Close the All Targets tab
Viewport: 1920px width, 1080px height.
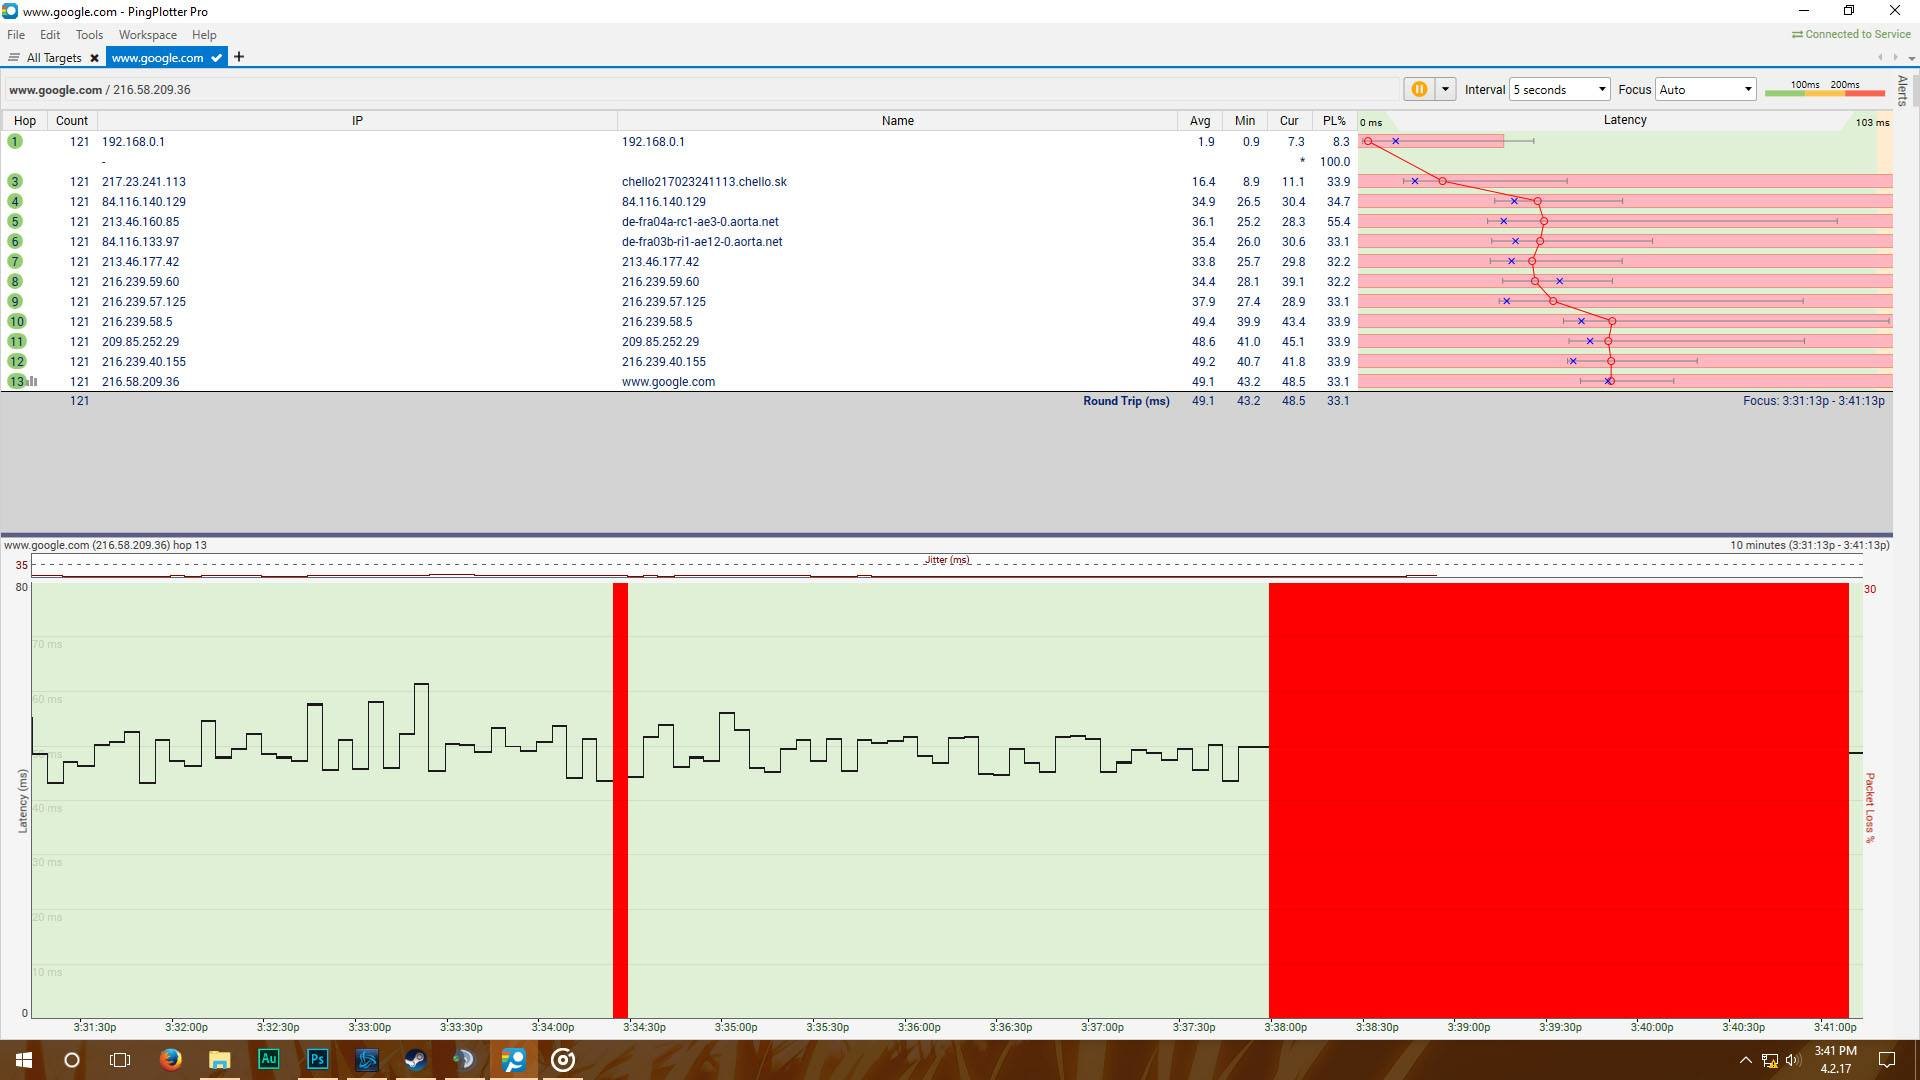click(94, 58)
